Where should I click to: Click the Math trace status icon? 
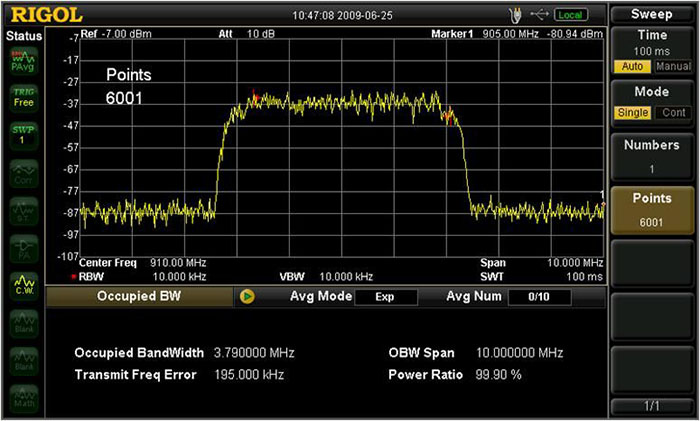tap(21, 397)
